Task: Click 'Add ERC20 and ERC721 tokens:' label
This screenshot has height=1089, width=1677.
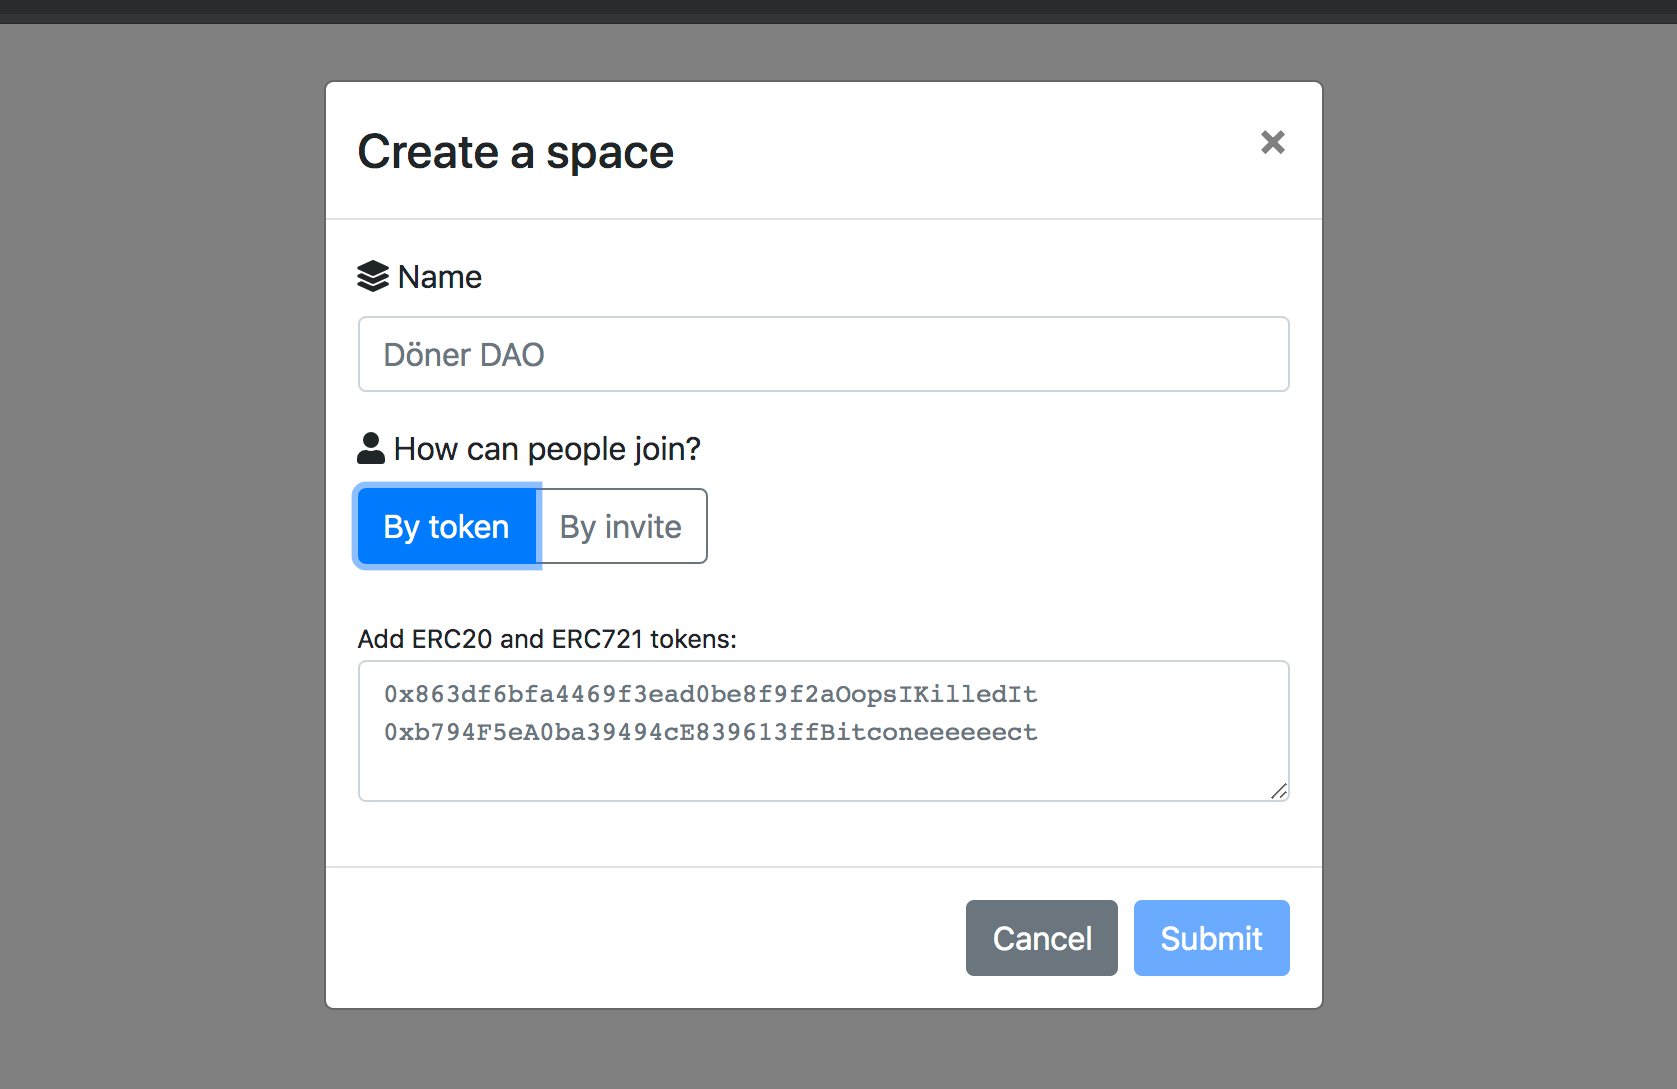Action: coord(547,639)
